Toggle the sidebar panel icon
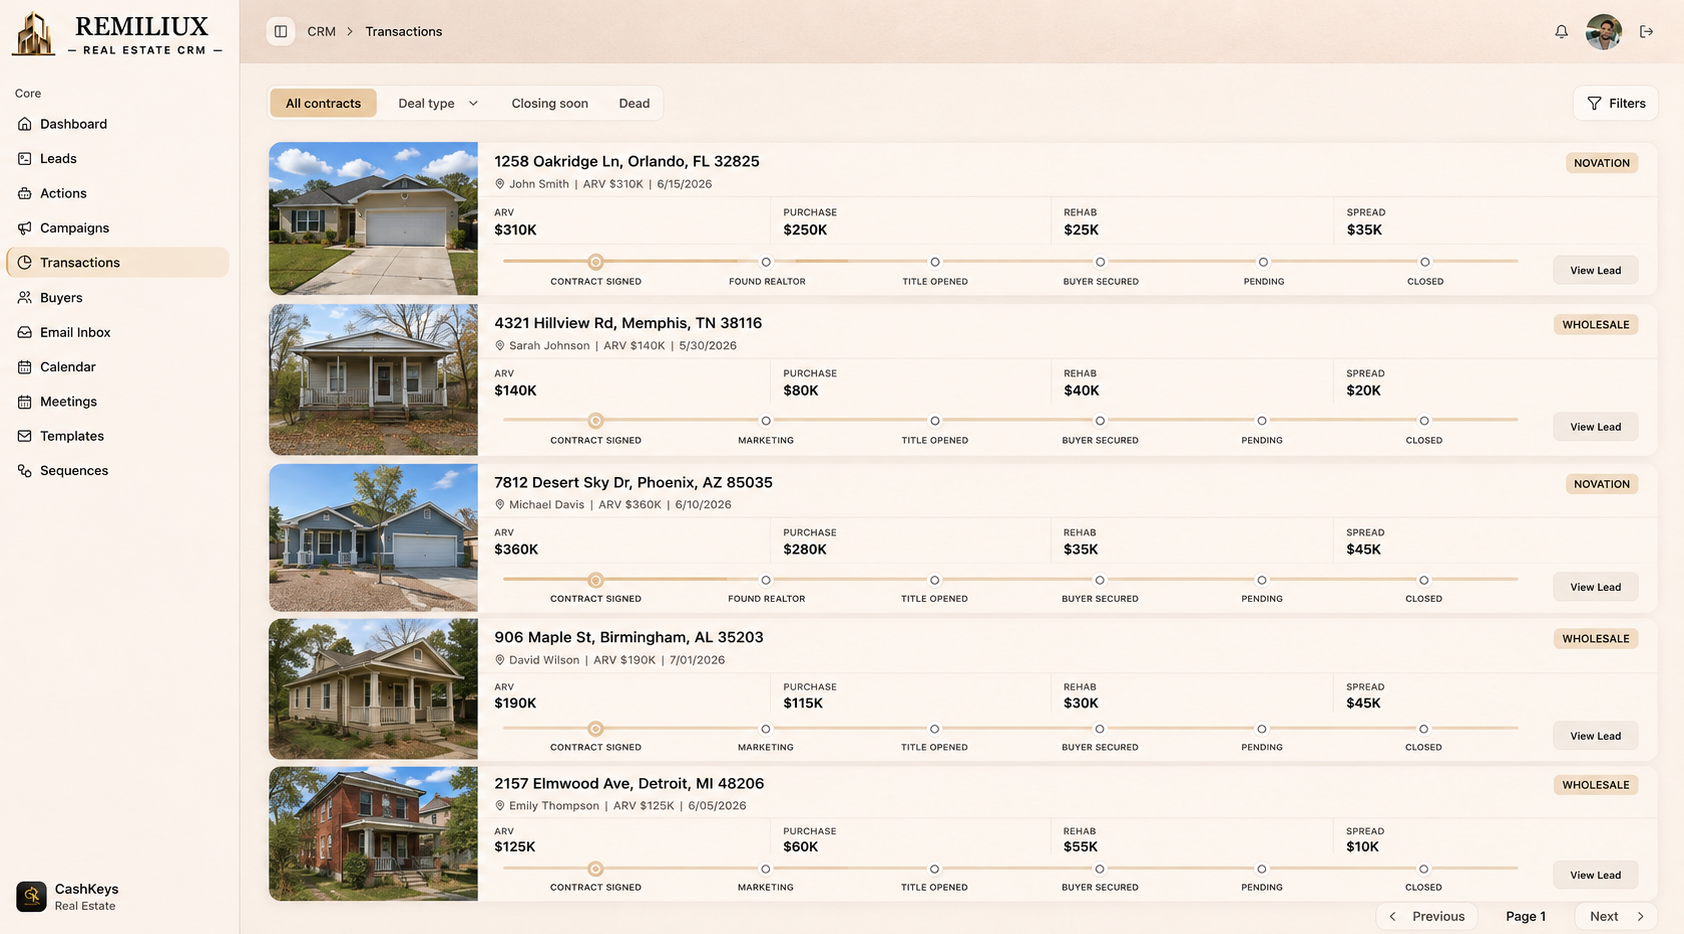 (281, 31)
